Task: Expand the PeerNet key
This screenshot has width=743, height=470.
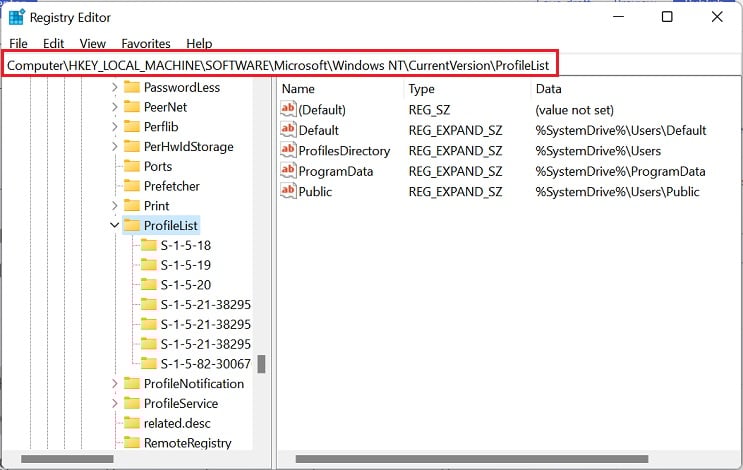Action: (115, 107)
